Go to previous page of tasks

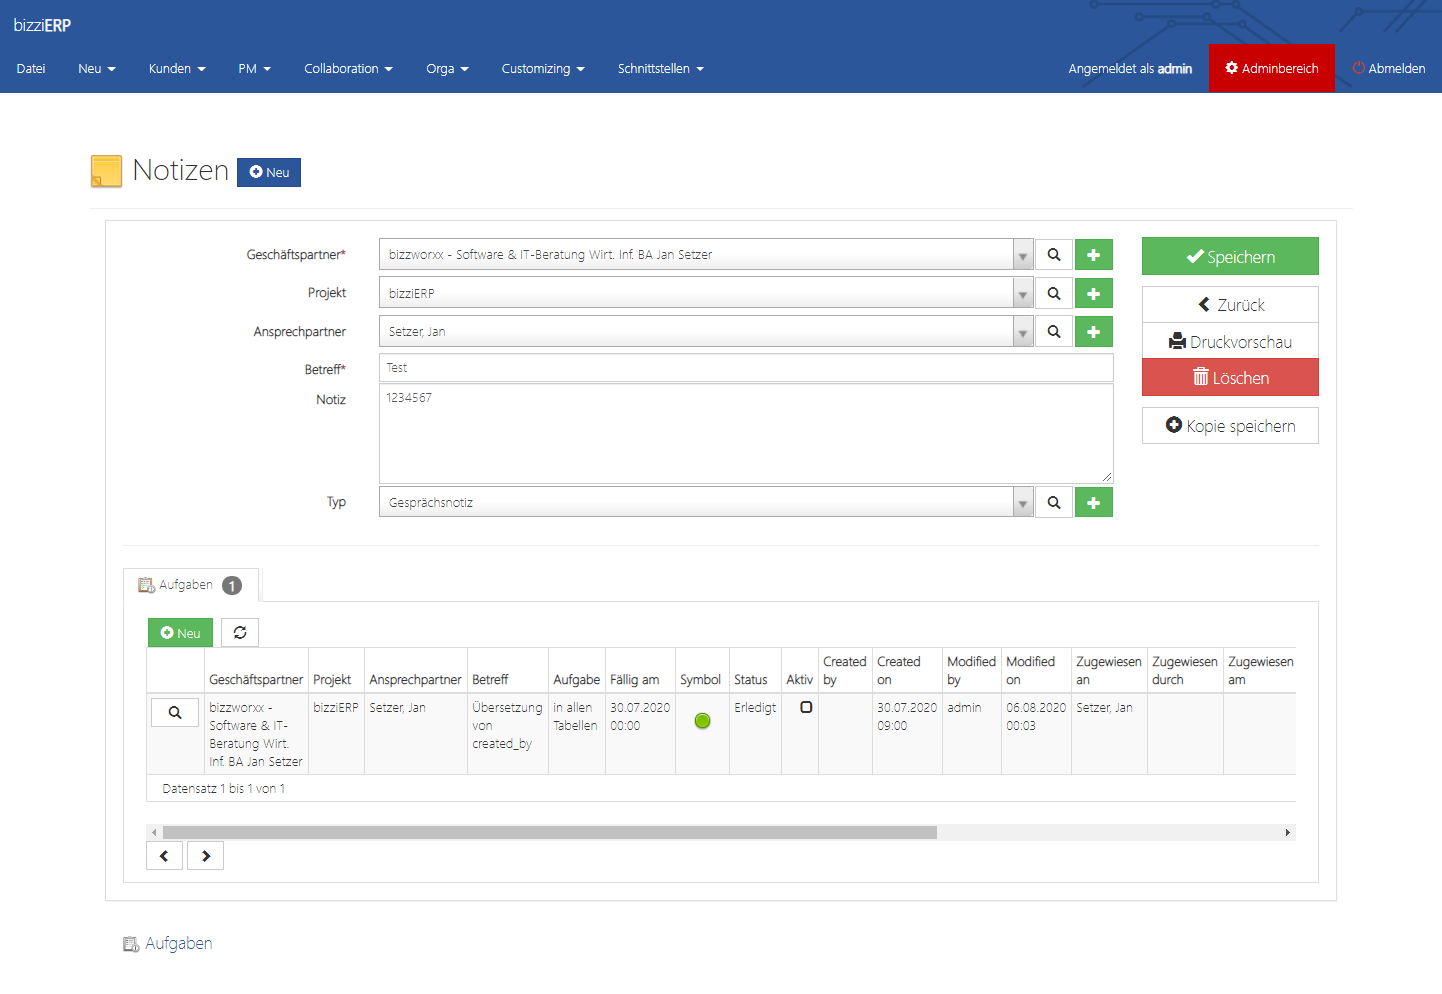pos(164,856)
